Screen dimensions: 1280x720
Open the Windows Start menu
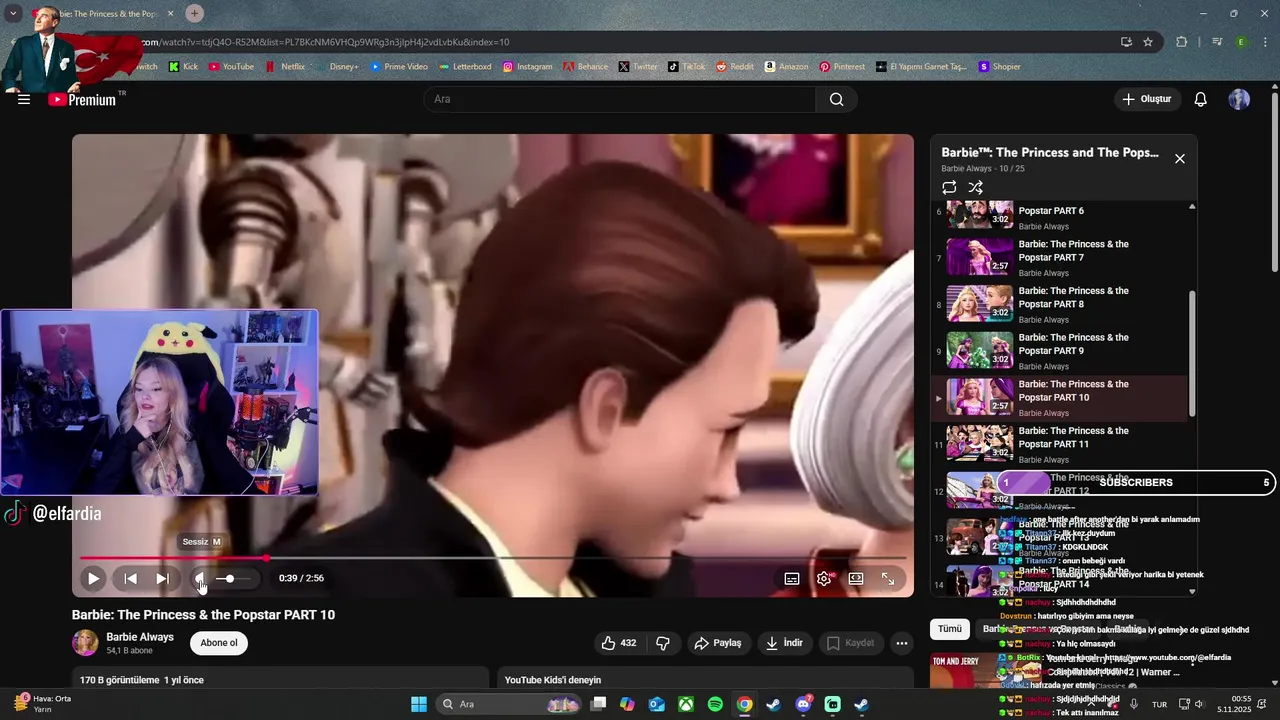click(x=418, y=704)
